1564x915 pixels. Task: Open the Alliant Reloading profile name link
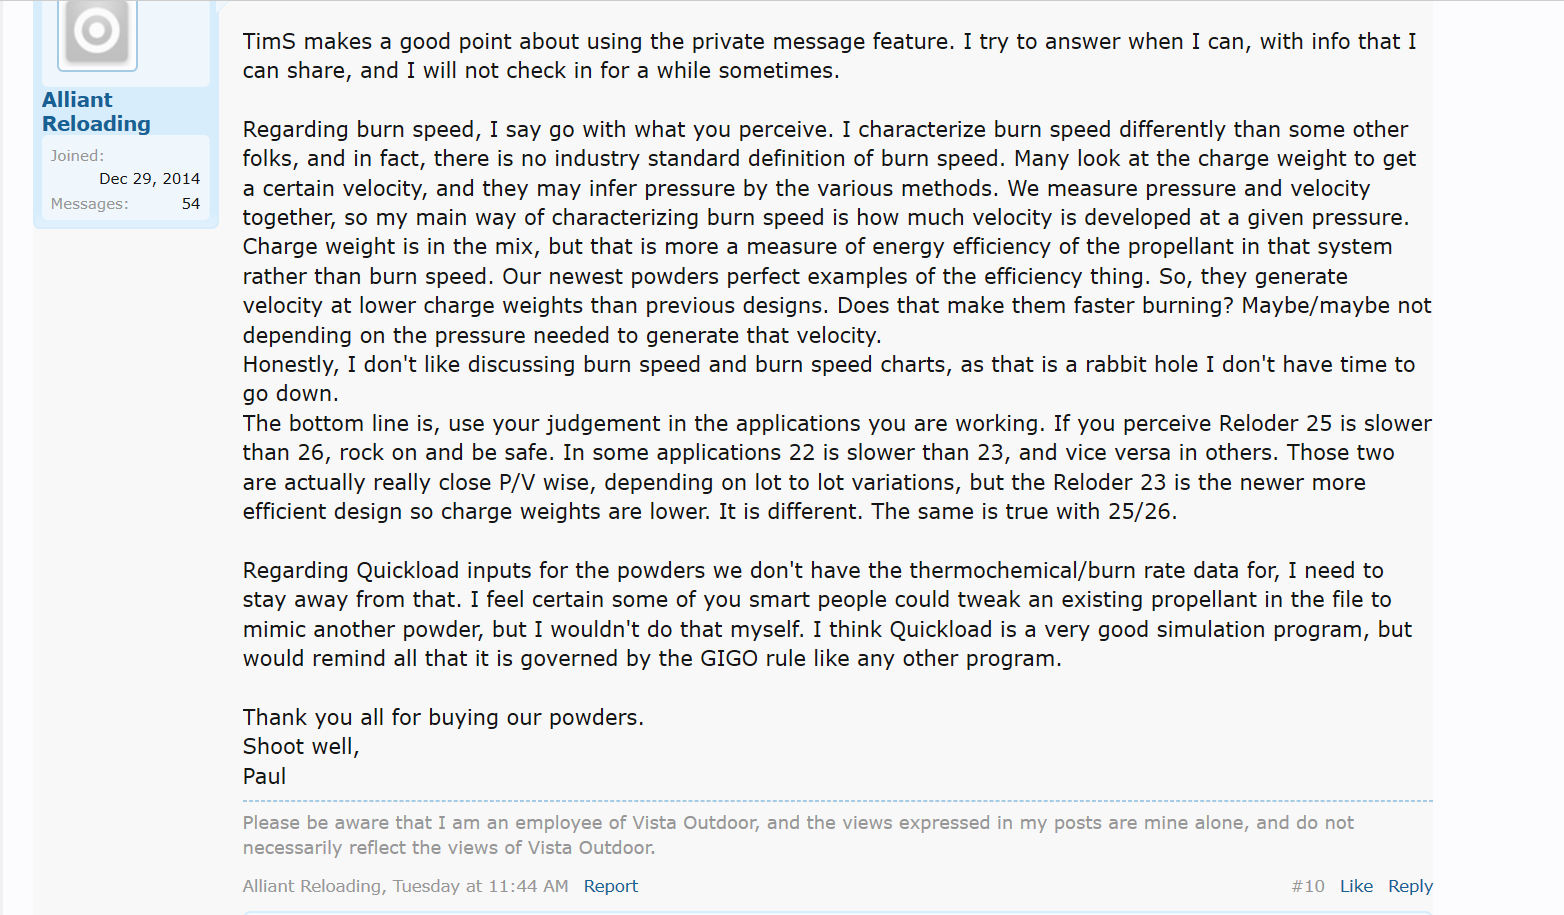tap(96, 112)
